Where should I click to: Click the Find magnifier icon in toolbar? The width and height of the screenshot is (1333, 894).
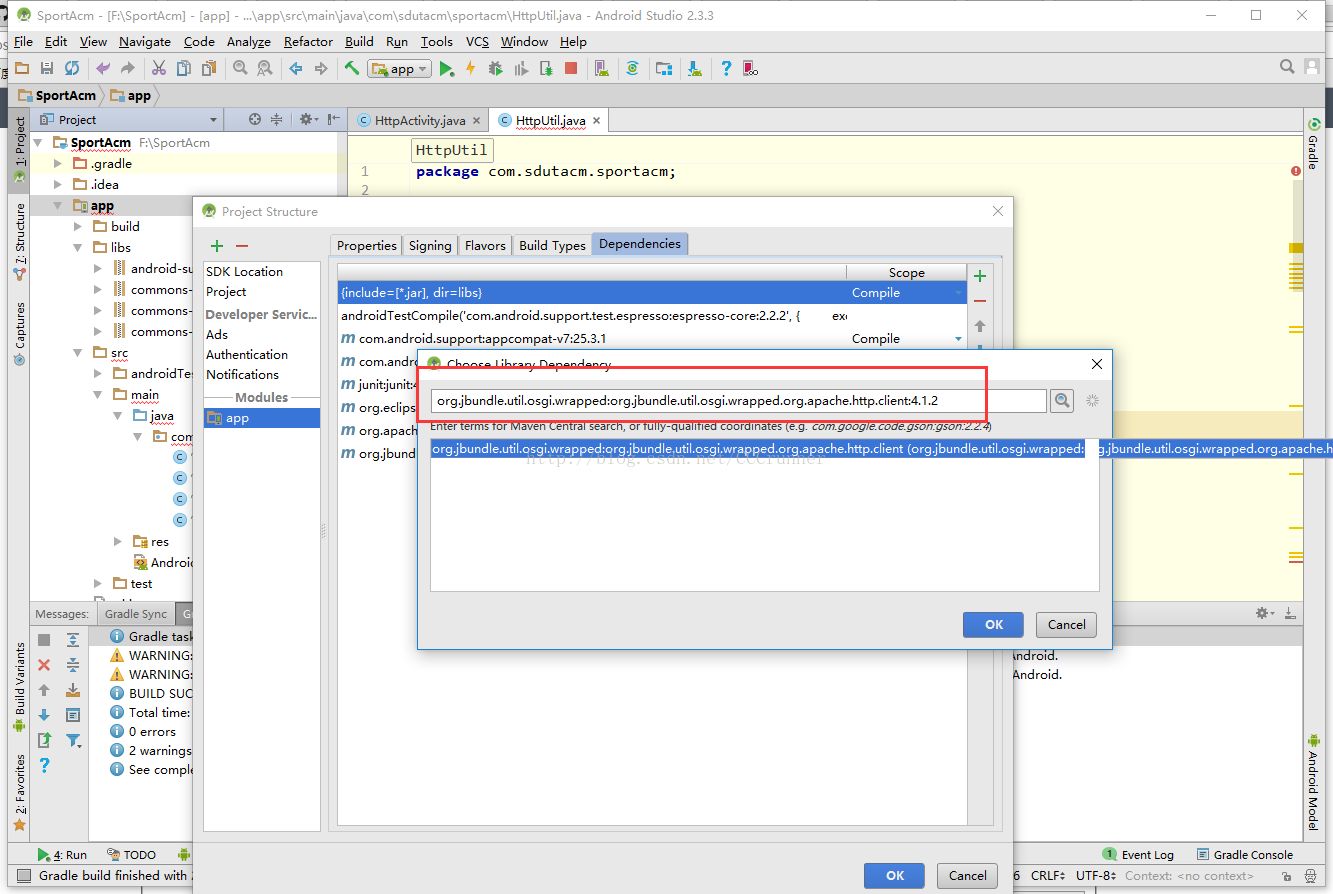(x=240, y=68)
